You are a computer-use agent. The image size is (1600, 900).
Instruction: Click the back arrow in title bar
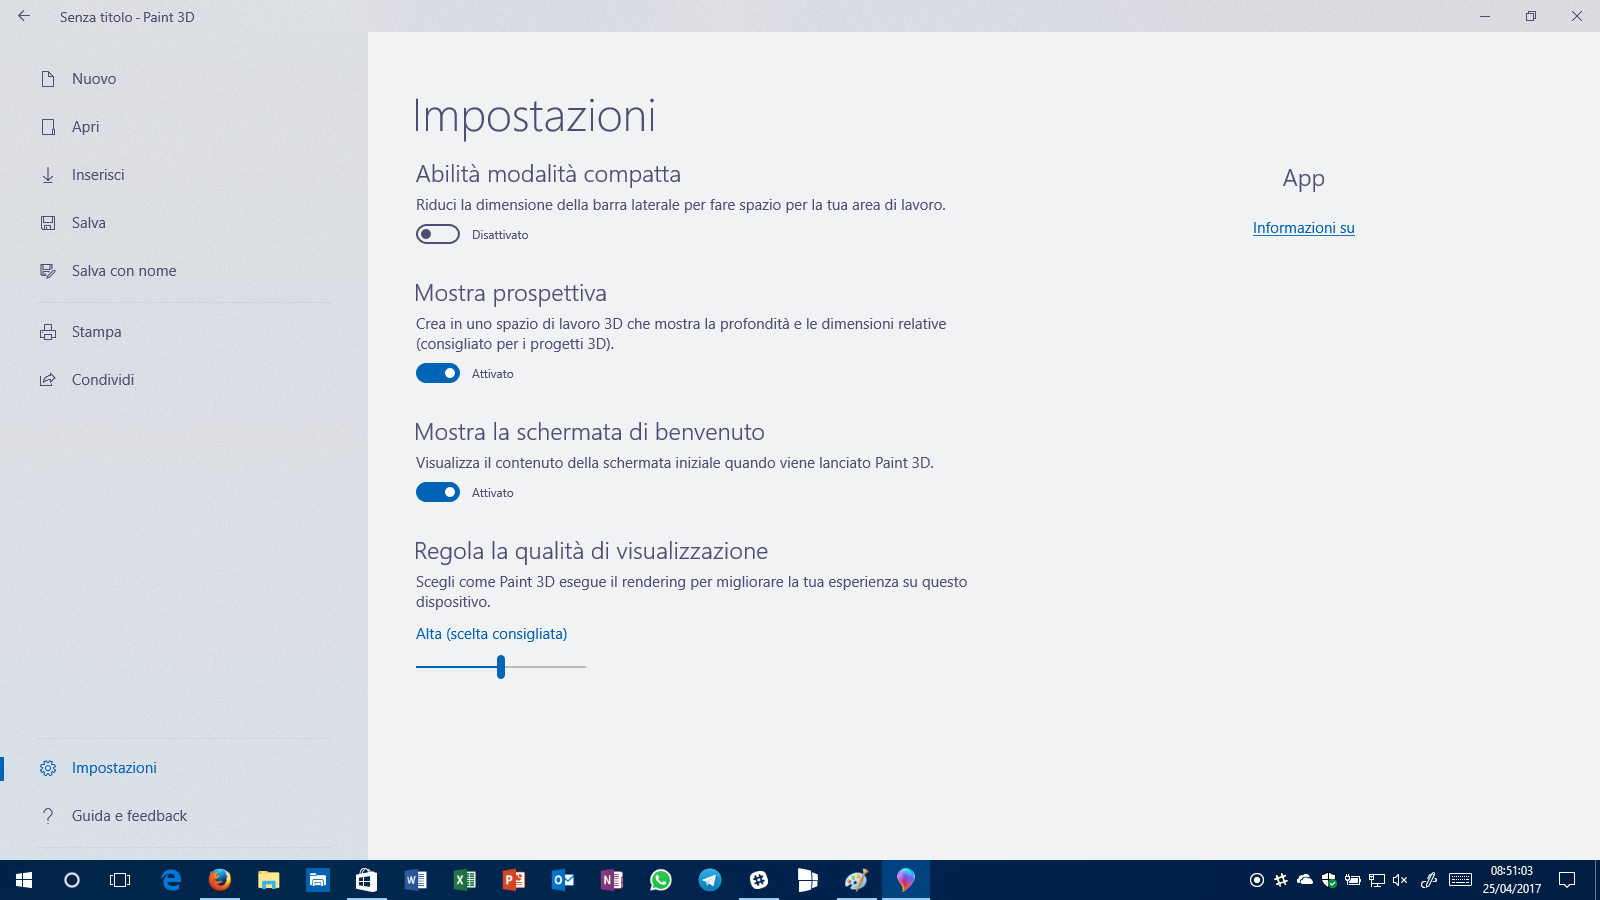coord(24,16)
